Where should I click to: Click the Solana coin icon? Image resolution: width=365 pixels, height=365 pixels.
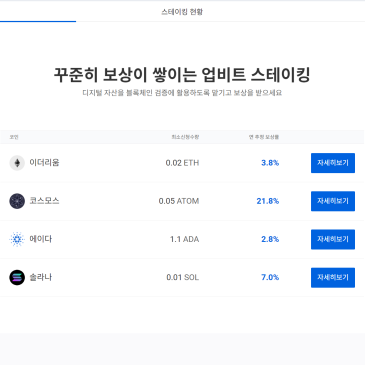pos(17,277)
